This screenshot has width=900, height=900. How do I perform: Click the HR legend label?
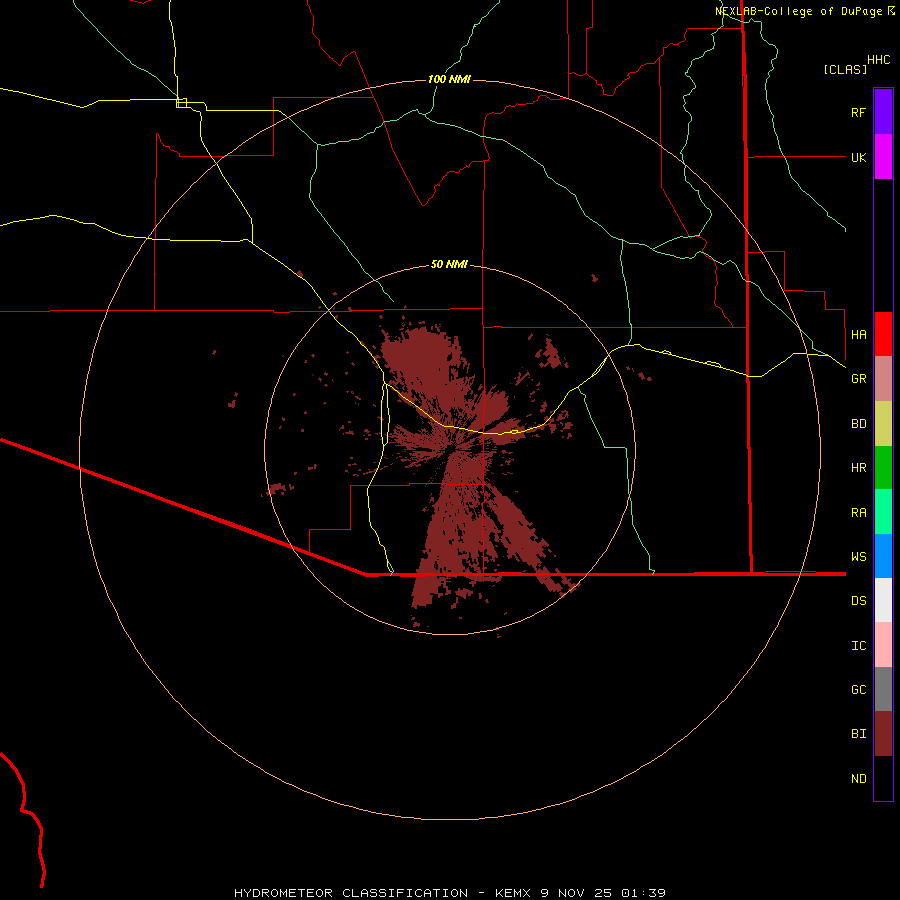(x=858, y=468)
